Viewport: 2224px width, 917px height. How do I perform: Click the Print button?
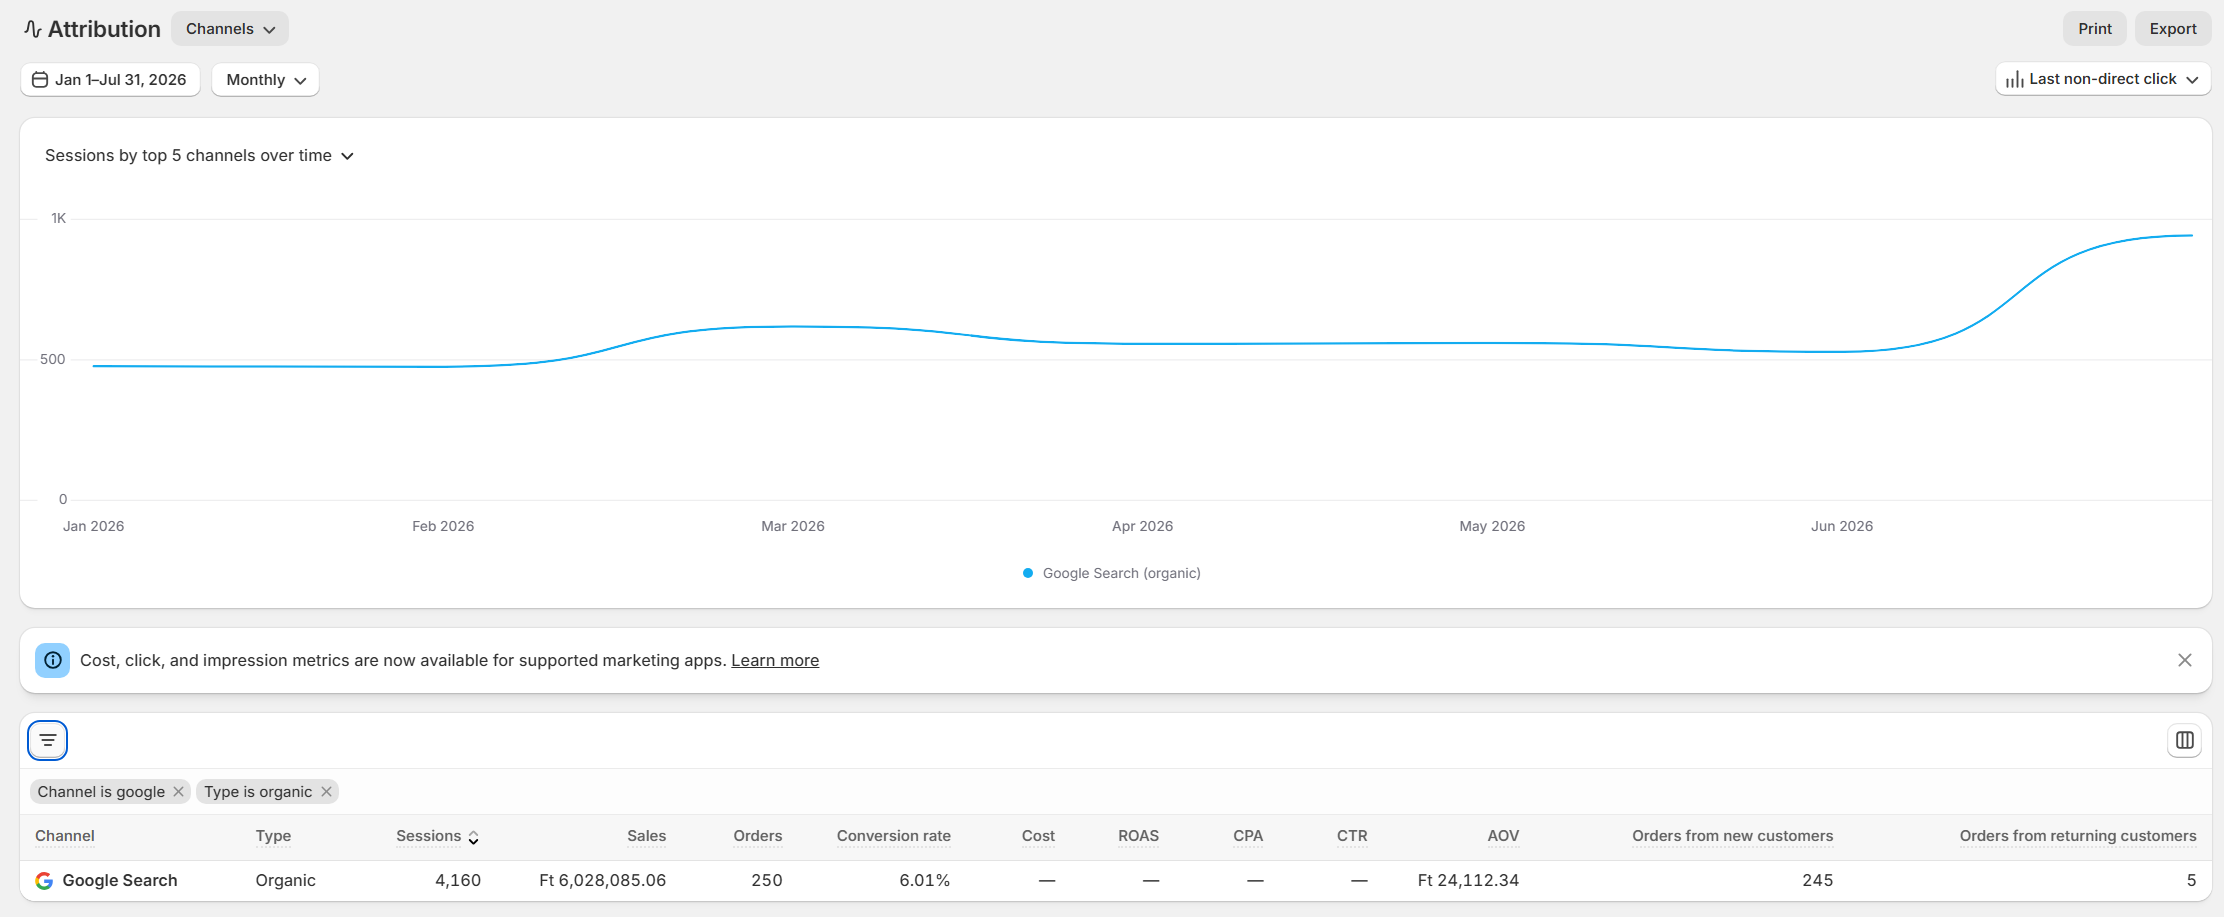pos(2095,29)
